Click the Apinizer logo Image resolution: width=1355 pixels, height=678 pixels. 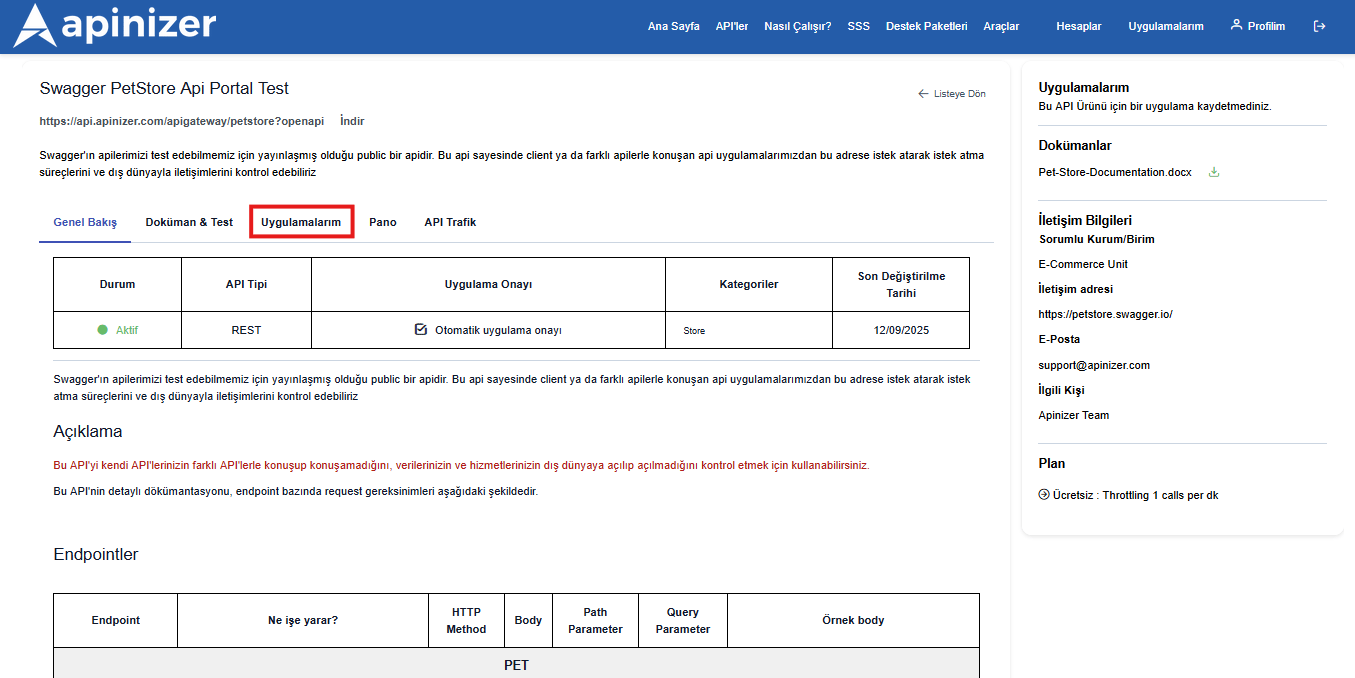(114, 26)
